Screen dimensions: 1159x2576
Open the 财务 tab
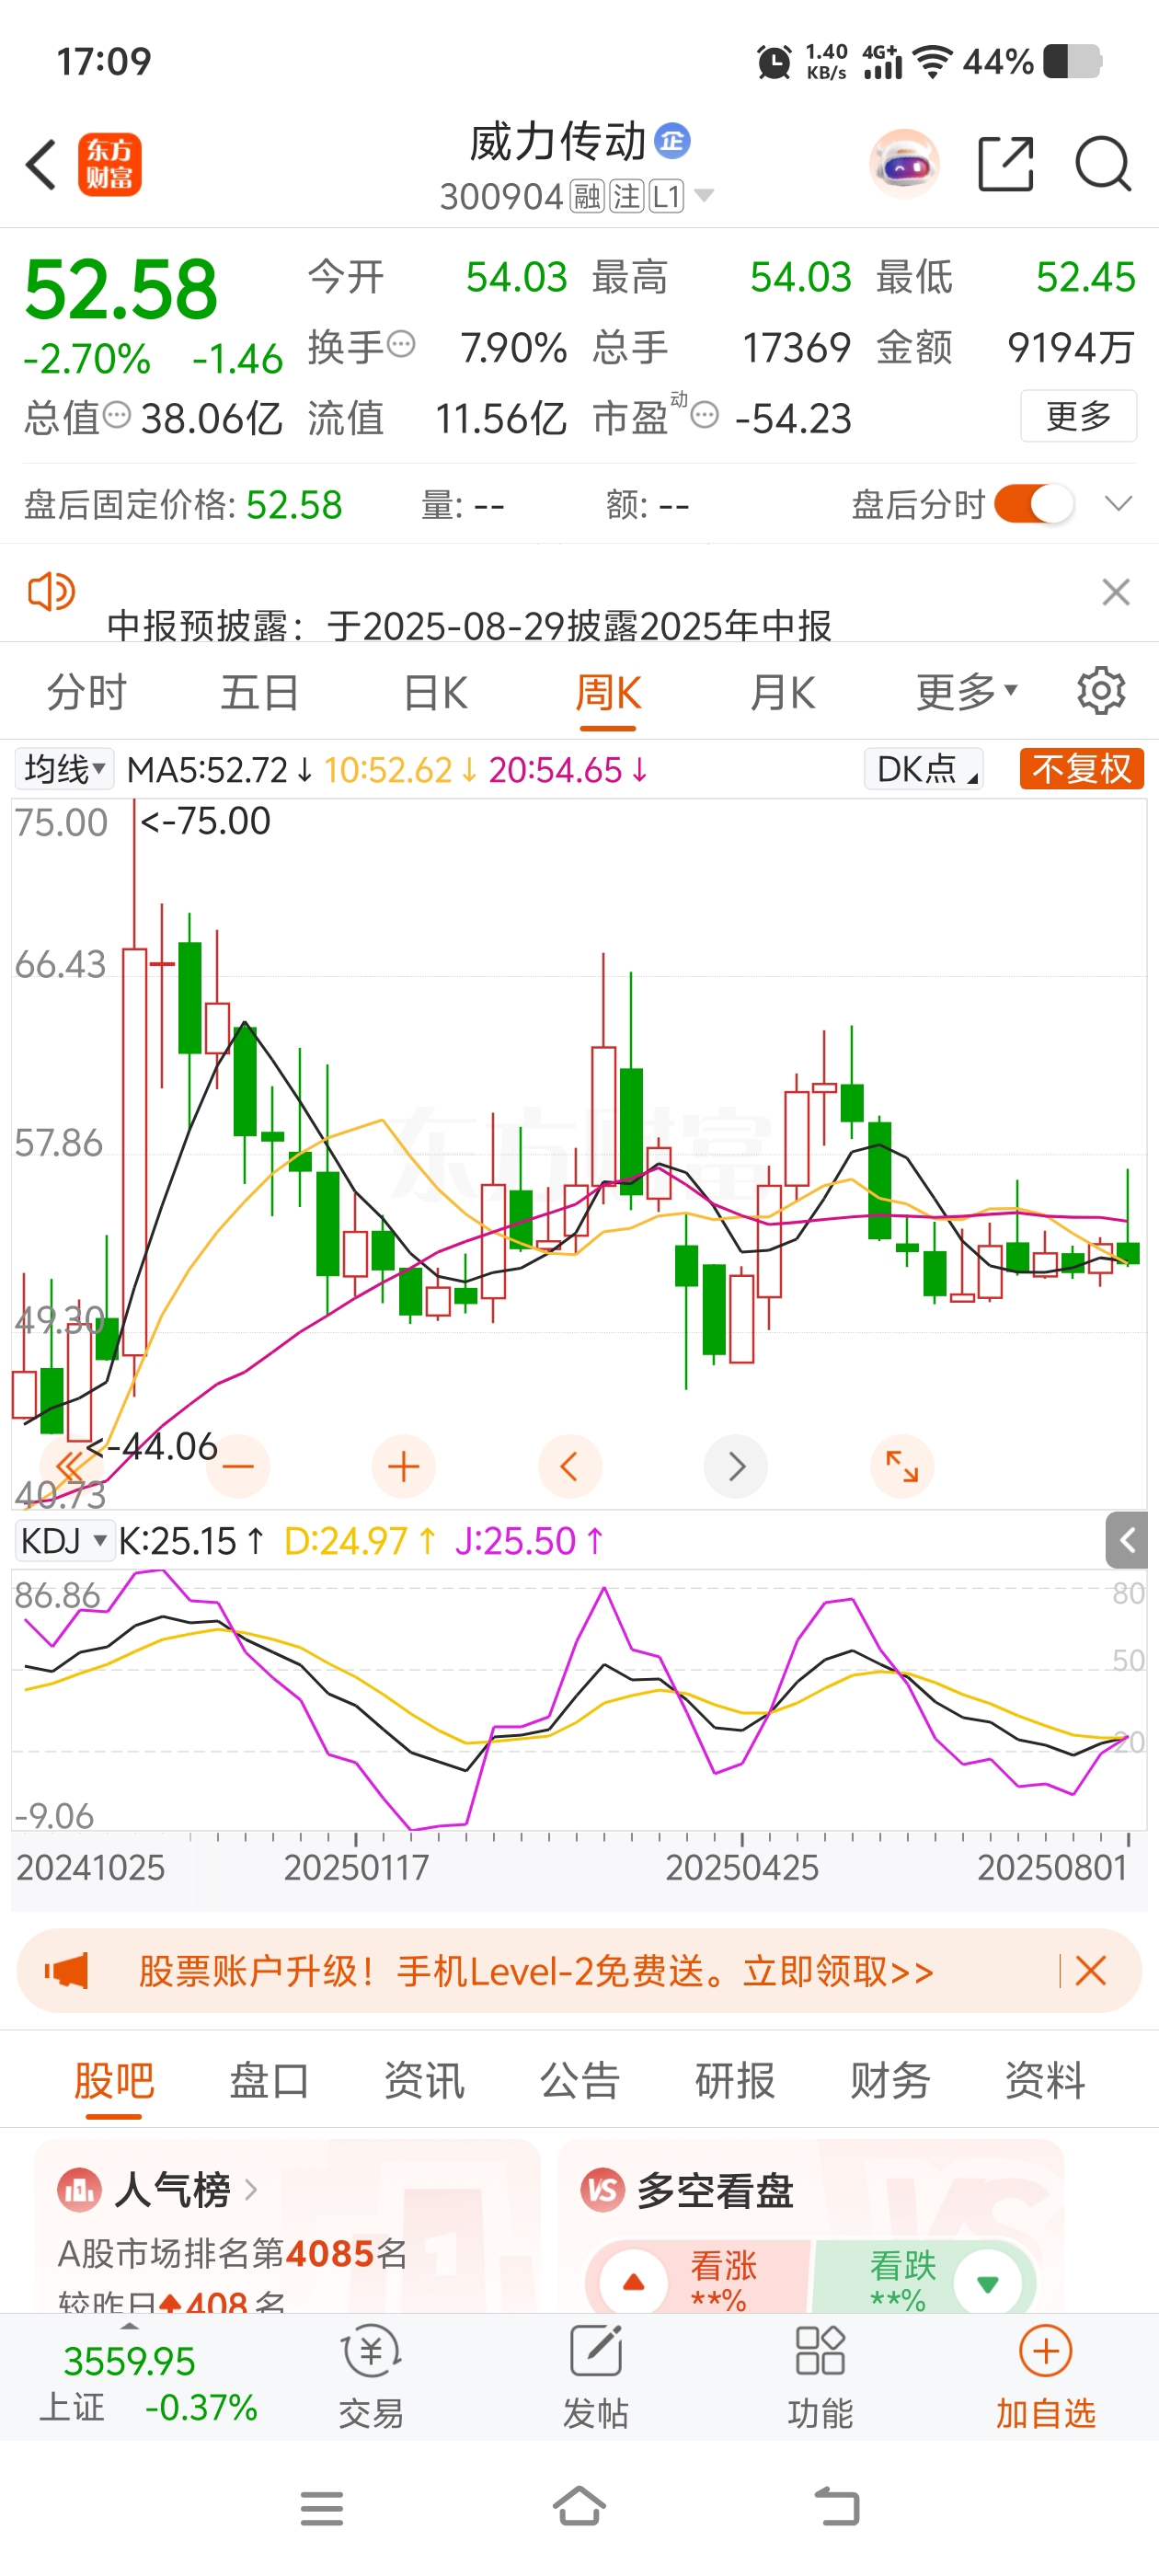pyautogui.click(x=890, y=2081)
